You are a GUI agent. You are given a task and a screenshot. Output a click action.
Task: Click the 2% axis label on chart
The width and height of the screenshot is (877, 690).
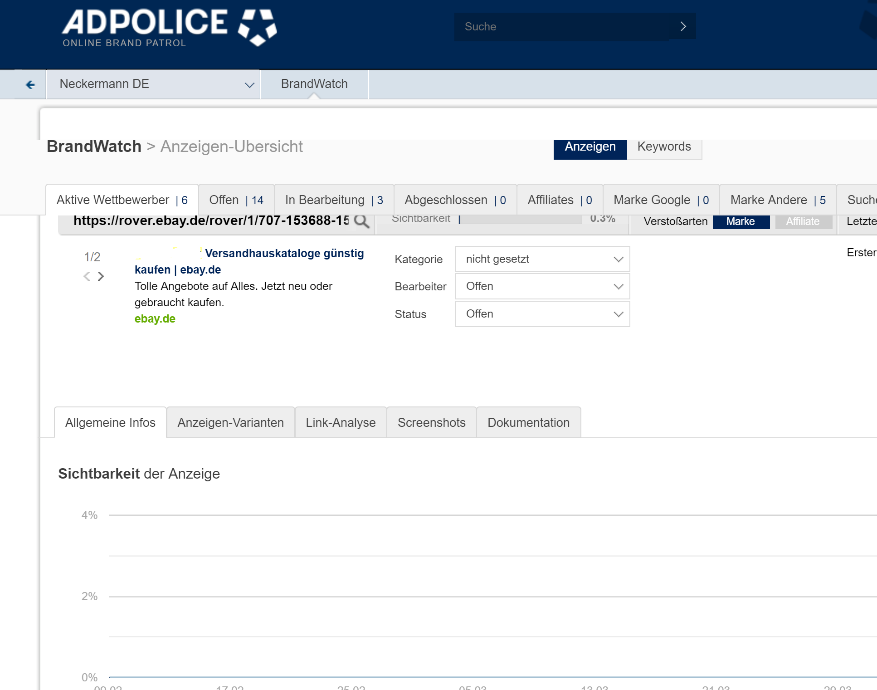pyautogui.click(x=89, y=597)
